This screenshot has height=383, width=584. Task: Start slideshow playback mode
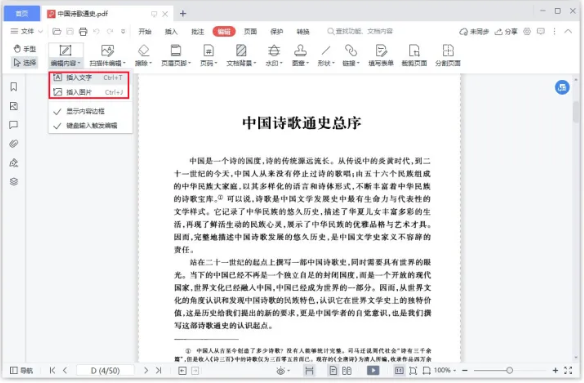(373, 370)
